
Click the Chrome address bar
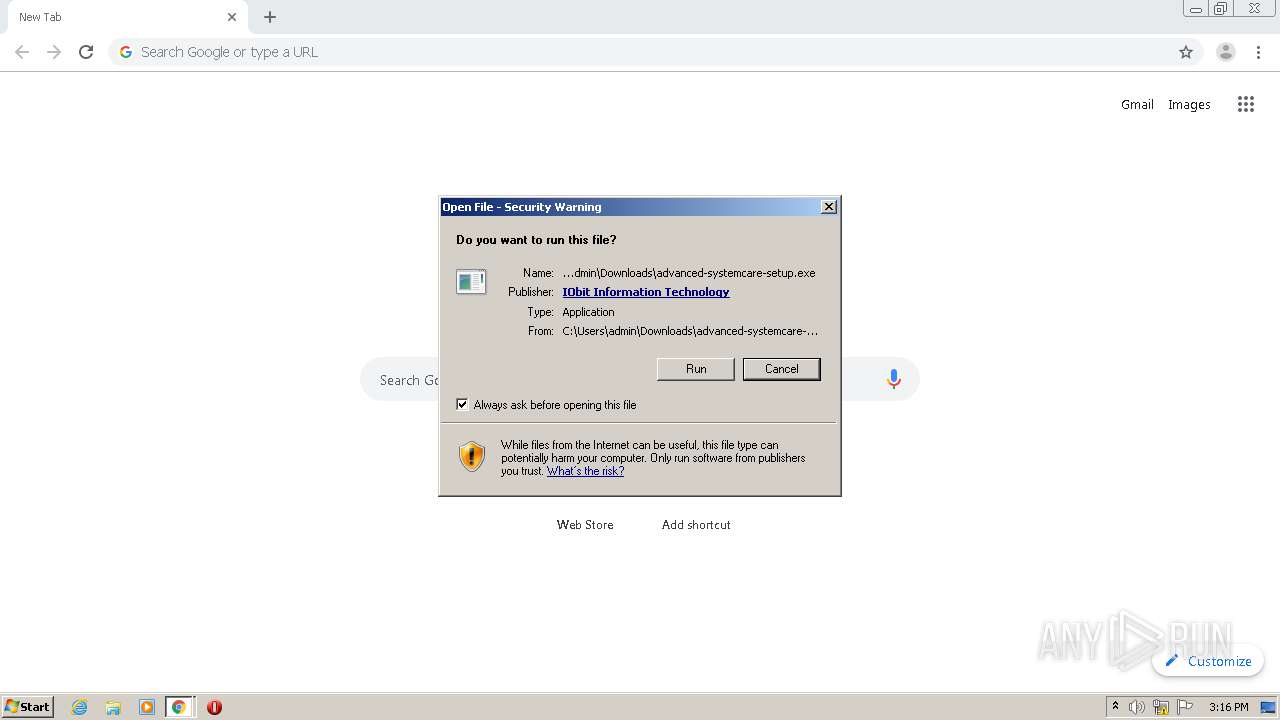(655, 52)
